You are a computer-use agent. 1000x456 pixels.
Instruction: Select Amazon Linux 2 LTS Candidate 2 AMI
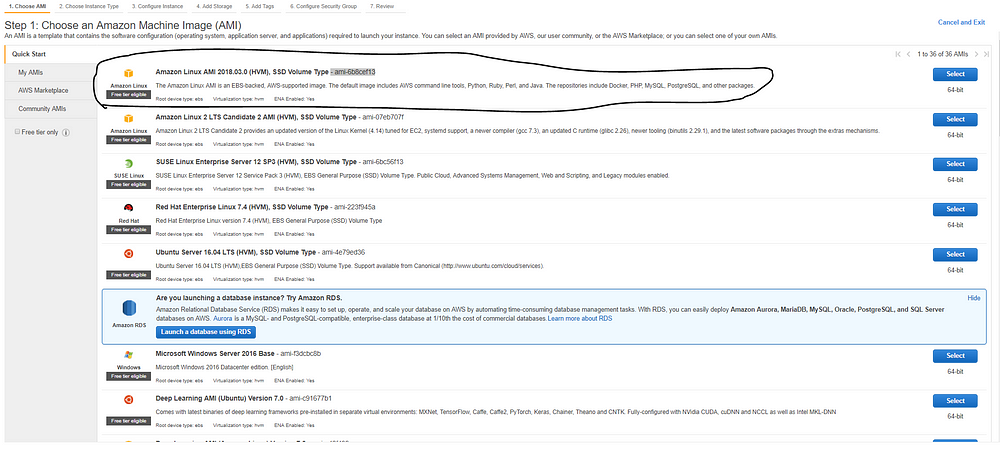955,119
